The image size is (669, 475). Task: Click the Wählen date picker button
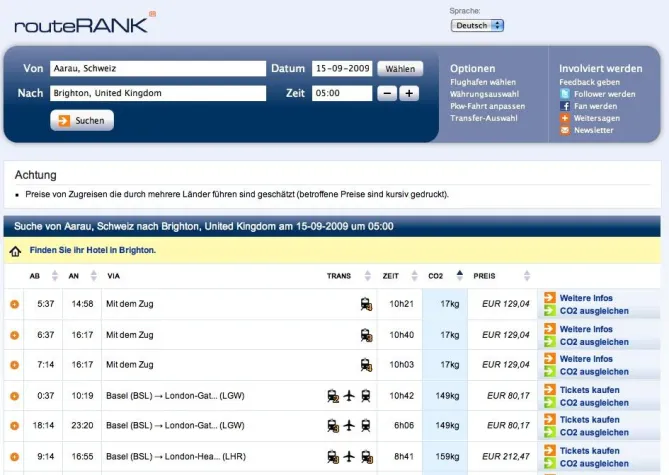click(x=400, y=69)
